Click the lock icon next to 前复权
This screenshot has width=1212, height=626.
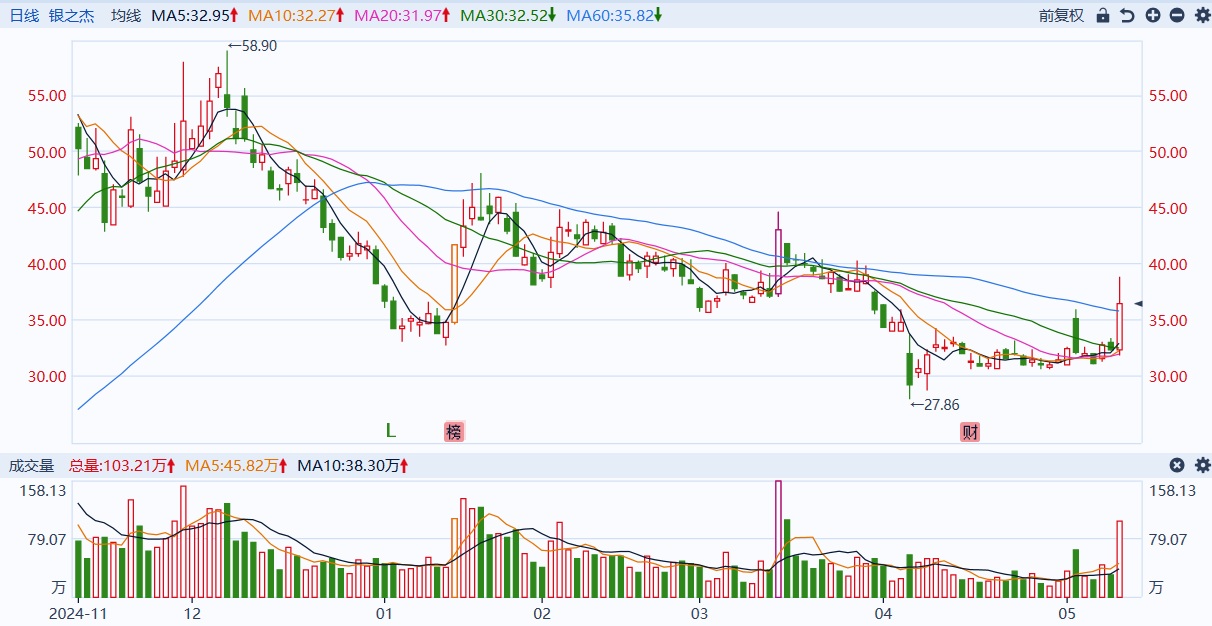[x=1103, y=15]
